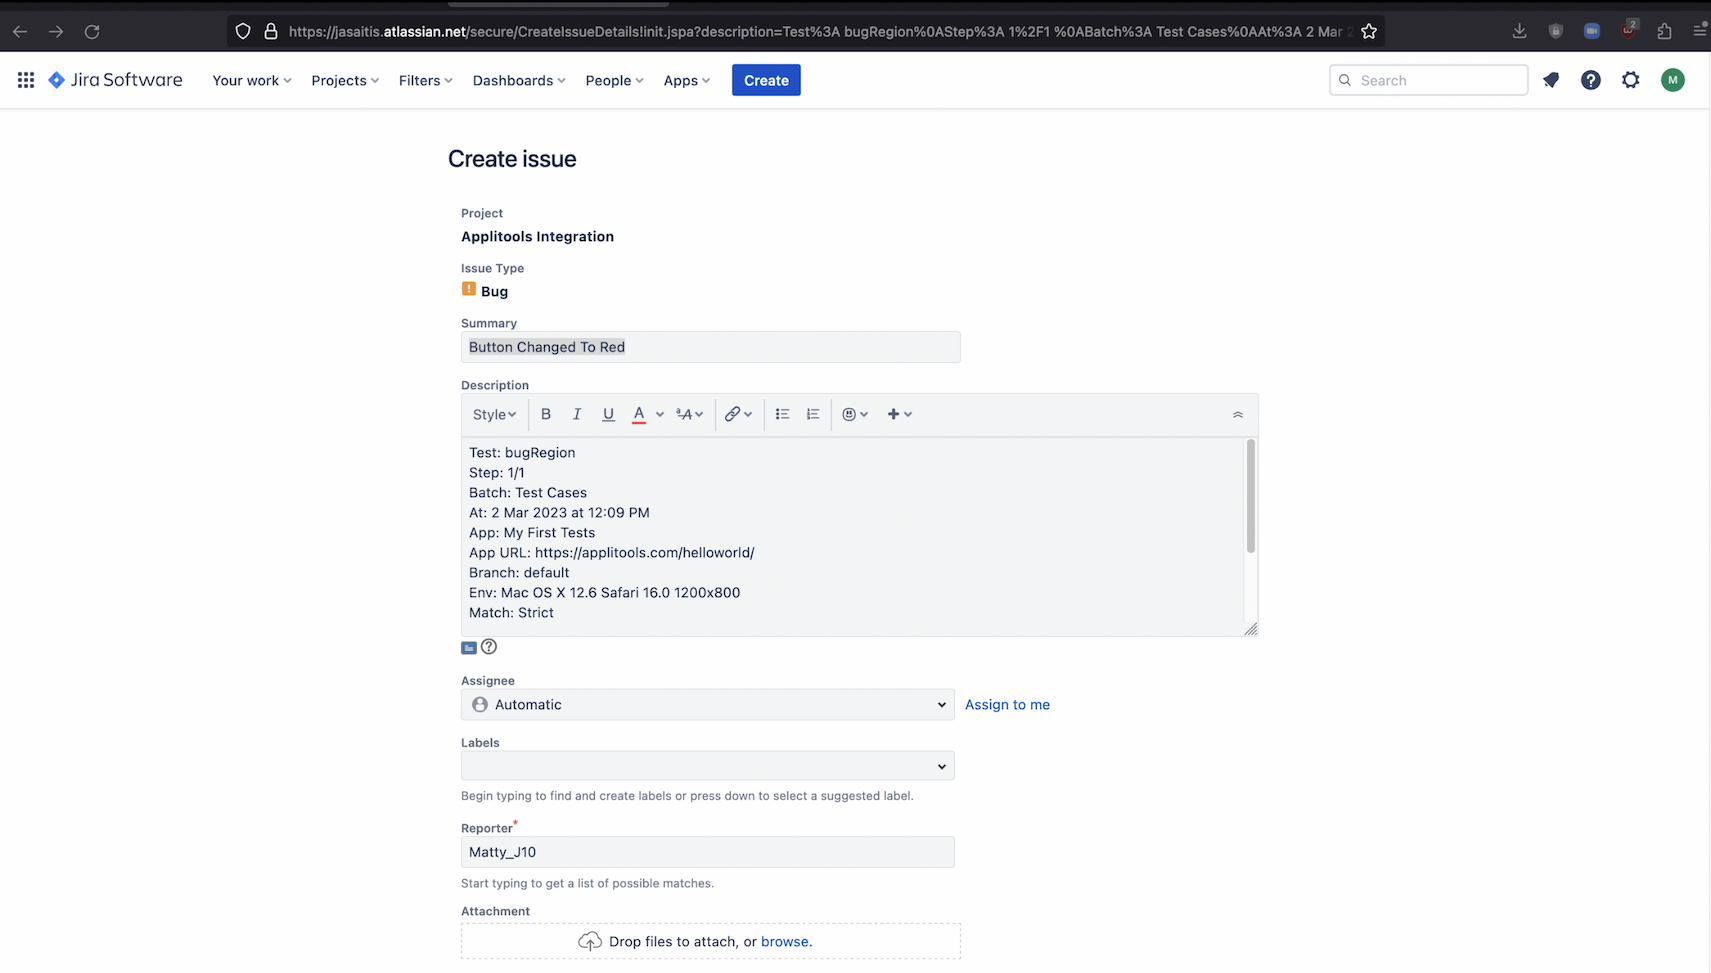Open the People menu
The image size is (1711, 973).
click(614, 80)
